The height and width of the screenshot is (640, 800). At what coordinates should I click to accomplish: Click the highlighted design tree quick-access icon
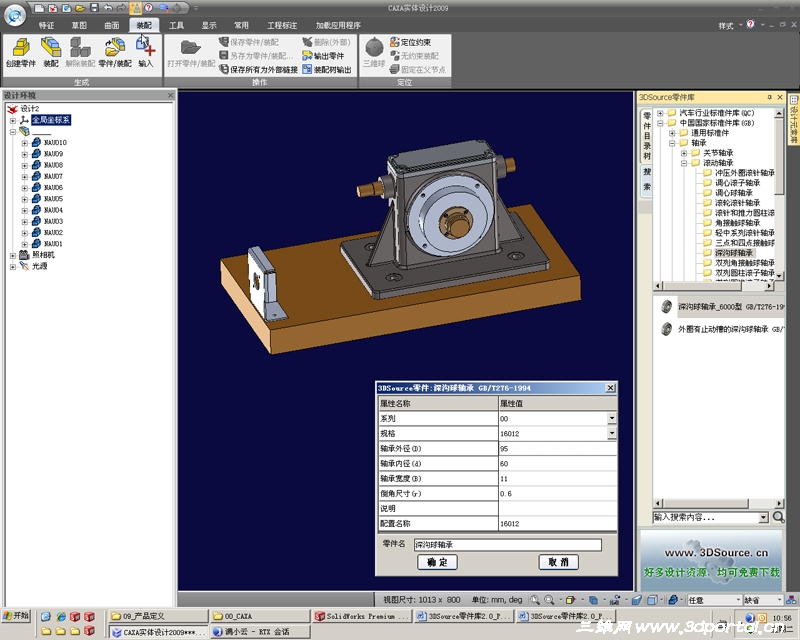(x=135, y=8)
